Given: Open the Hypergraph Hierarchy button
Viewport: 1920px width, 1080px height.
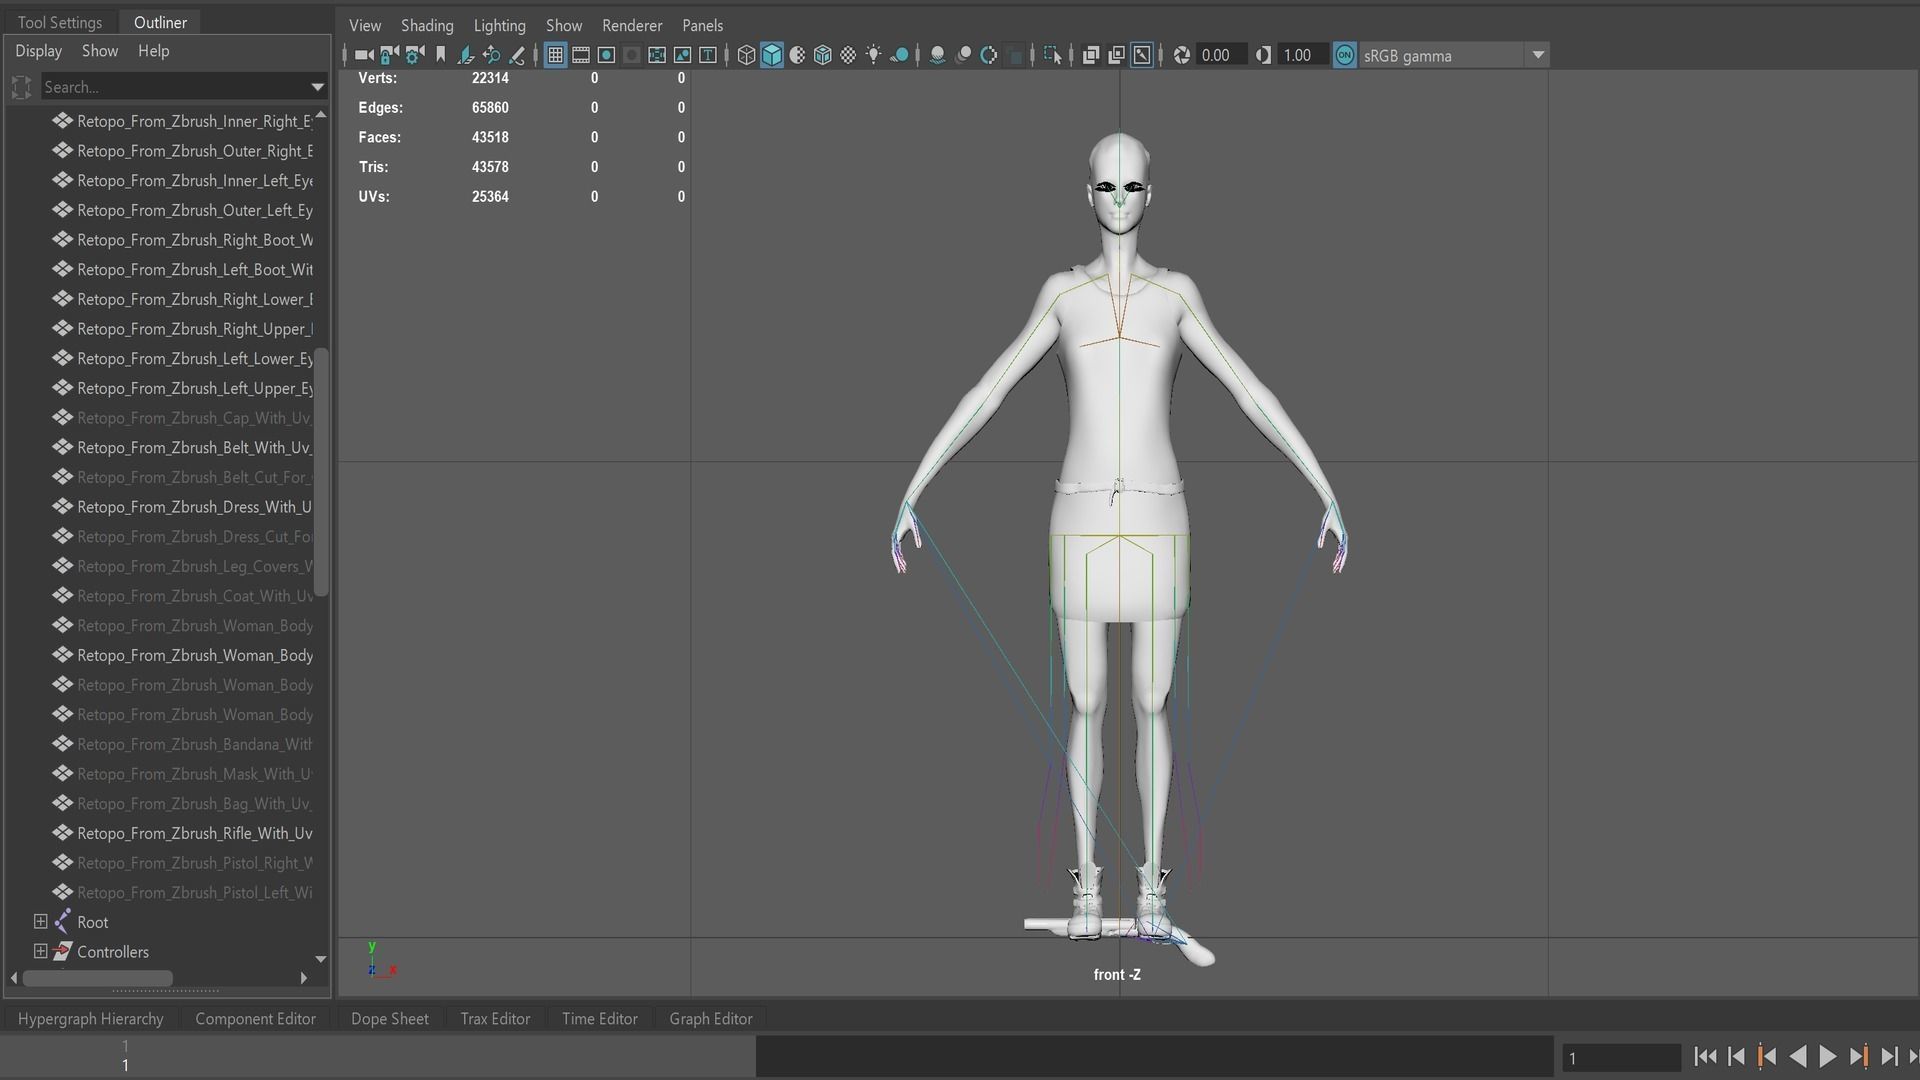Looking at the screenshot, I should click(90, 1019).
